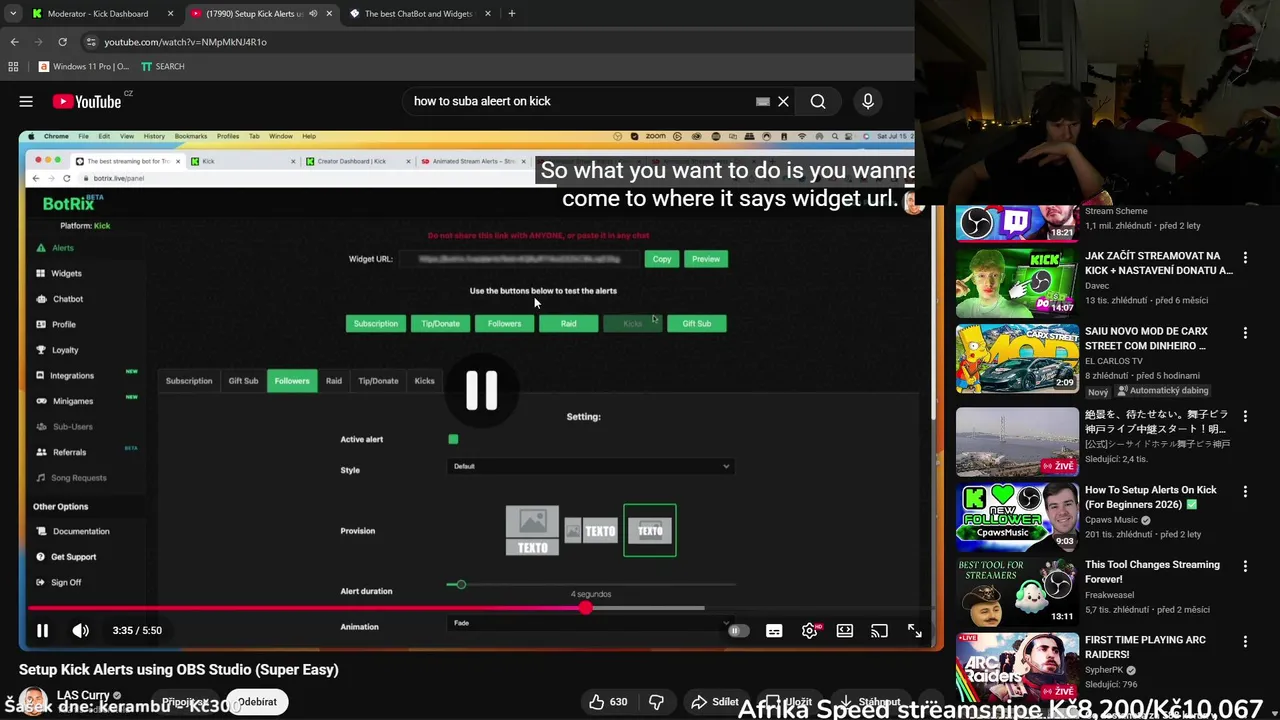Like the video thumbs up
Image resolution: width=1280 pixels, height=720 pixels.
[610, 702]
